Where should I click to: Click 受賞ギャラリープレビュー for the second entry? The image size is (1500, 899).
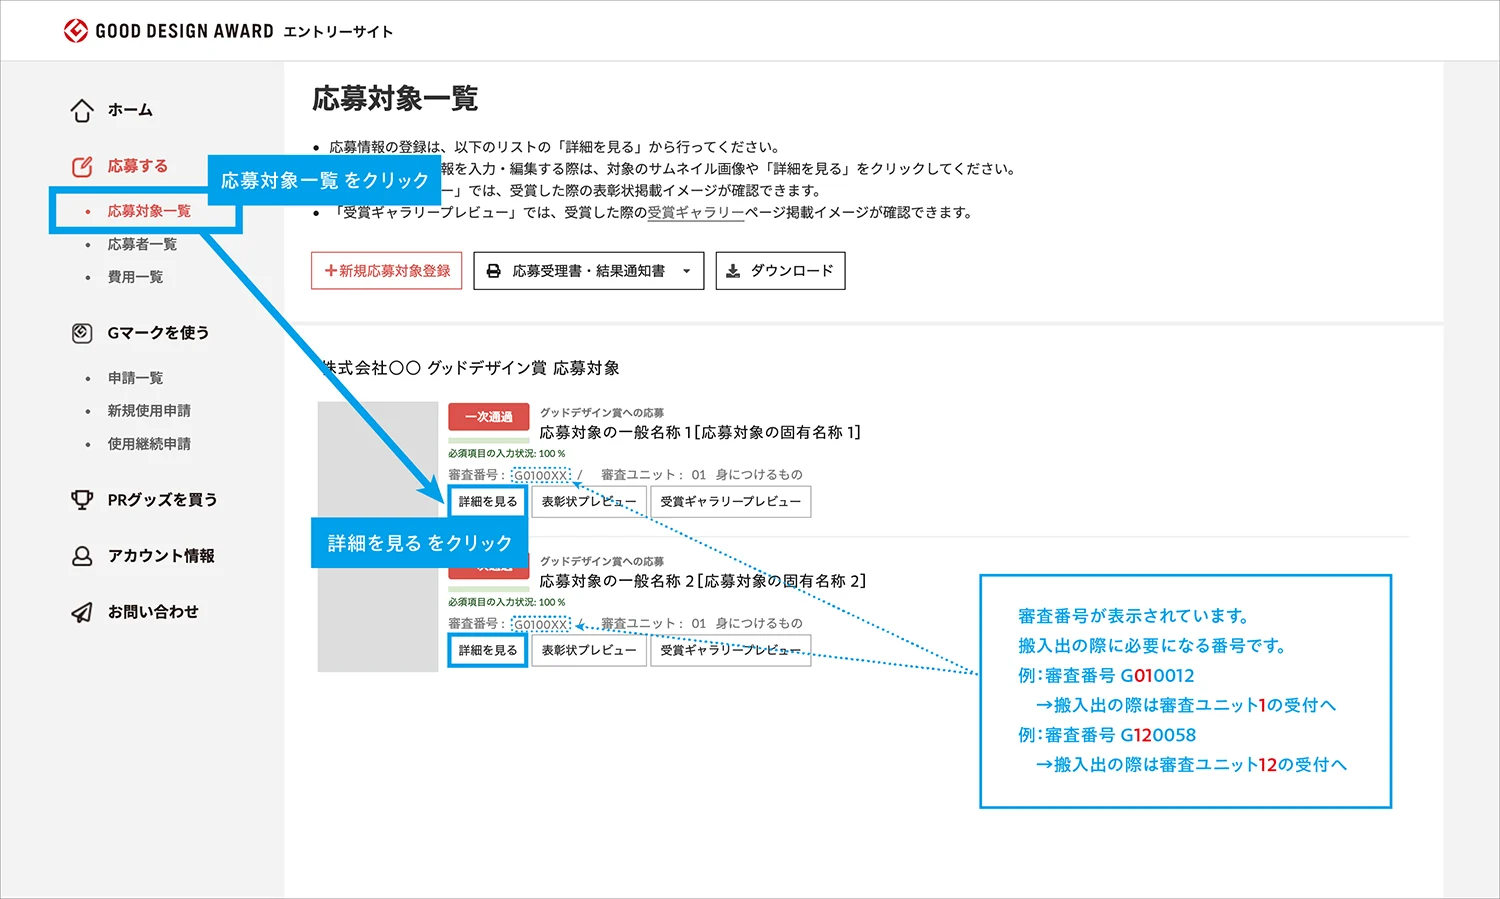pos(731,650)
